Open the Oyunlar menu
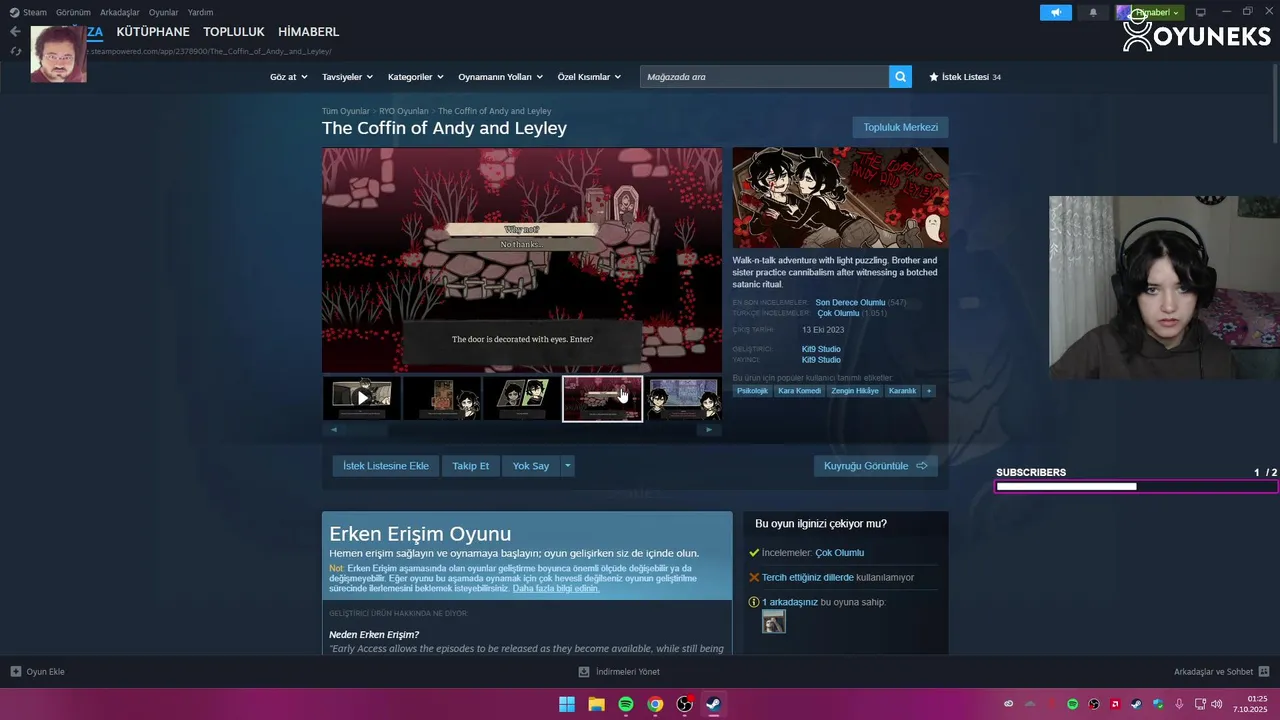This screenshot has width=1280, height=720. [x=164, y=12]
